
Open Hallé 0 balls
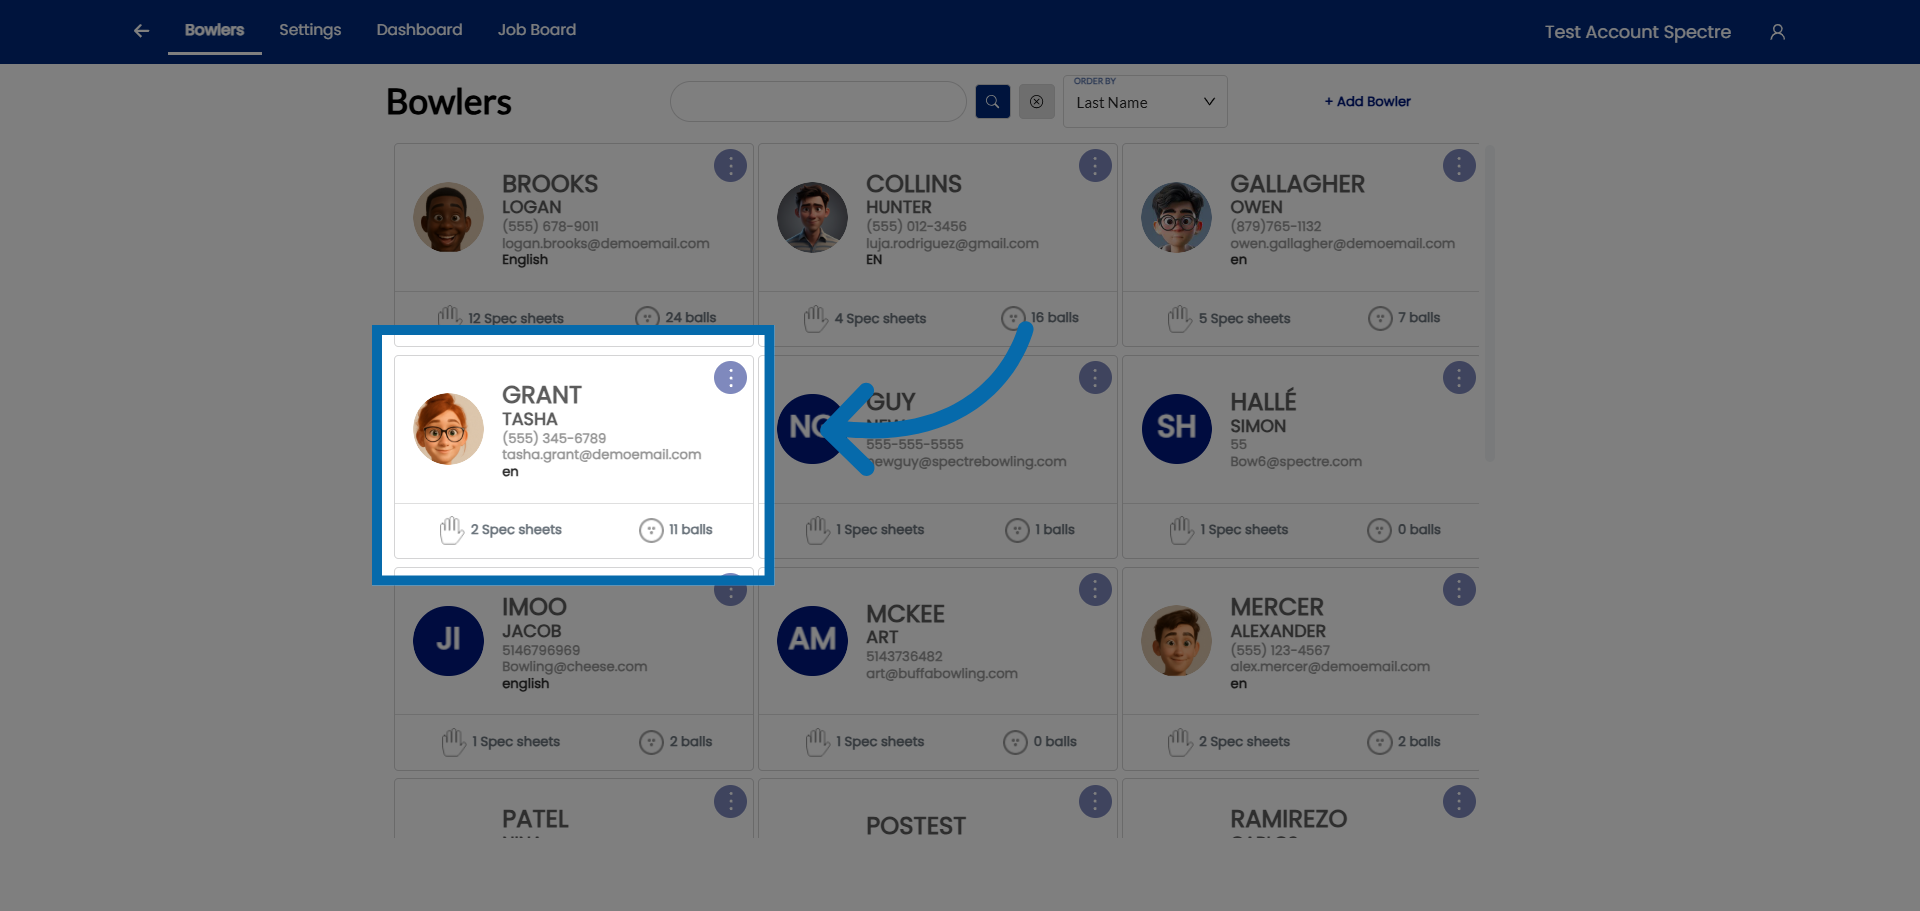1404,530
